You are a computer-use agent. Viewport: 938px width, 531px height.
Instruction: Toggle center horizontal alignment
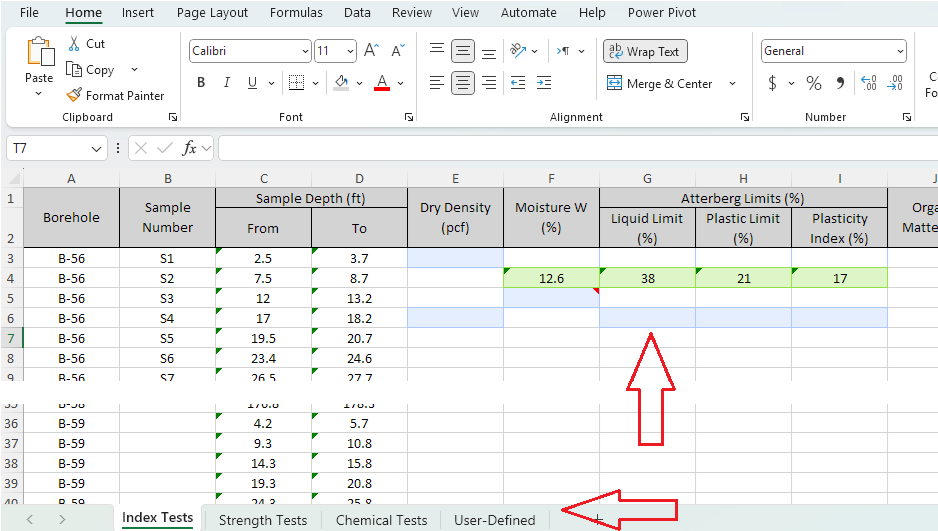(x=462, y=83)
